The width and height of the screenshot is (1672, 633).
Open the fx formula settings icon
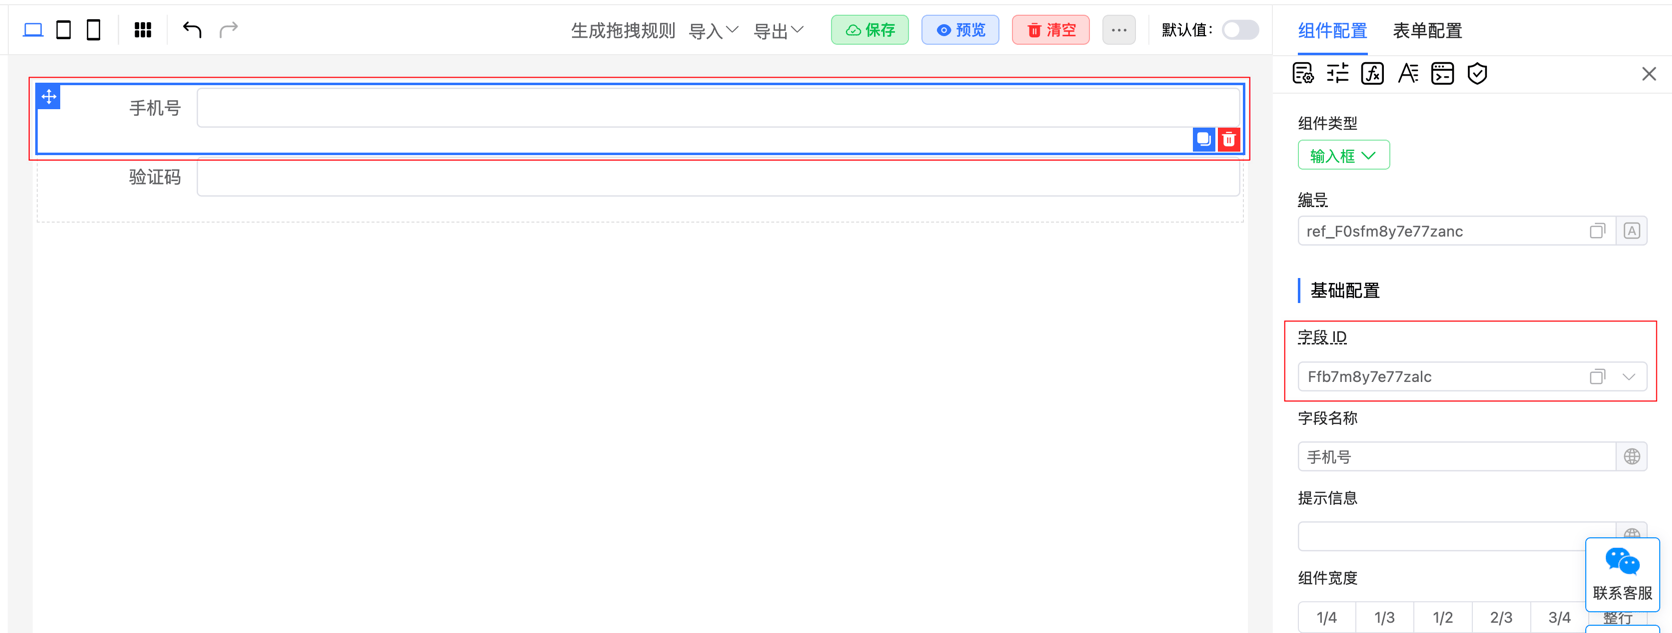tap(1372, 74)
